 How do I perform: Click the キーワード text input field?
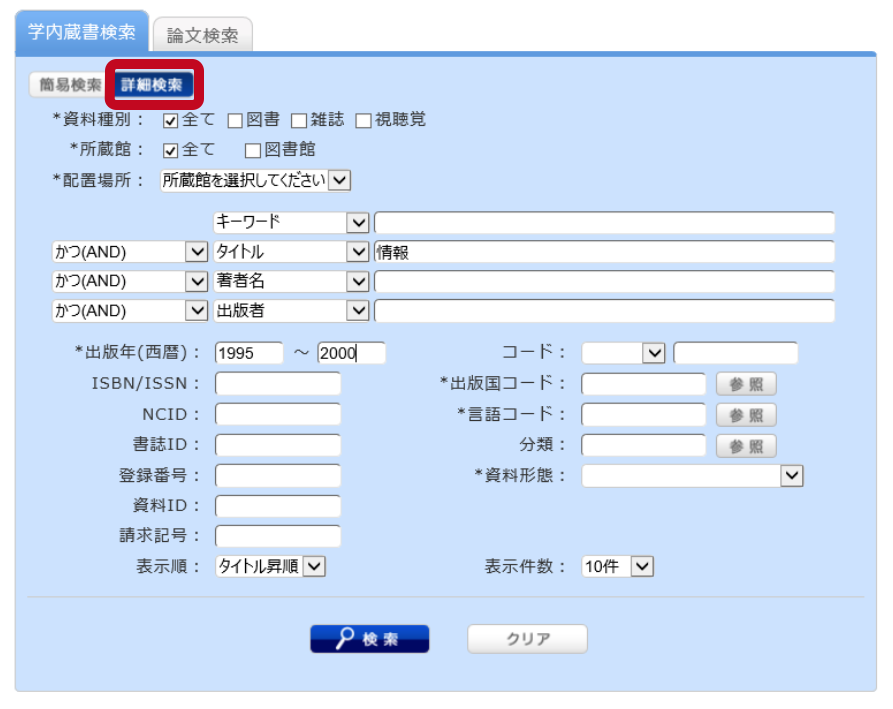pyautogui.click(x=604, y=222)
